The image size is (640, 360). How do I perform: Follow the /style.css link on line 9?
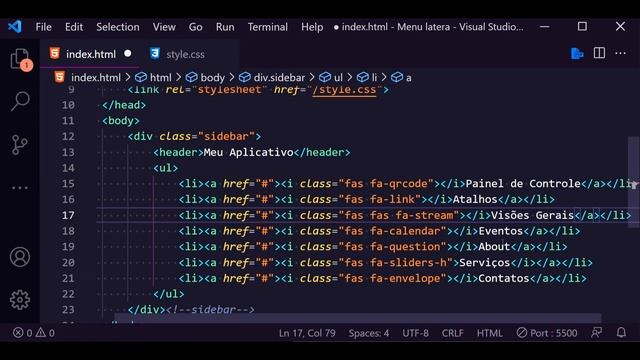tap(344, 89)
